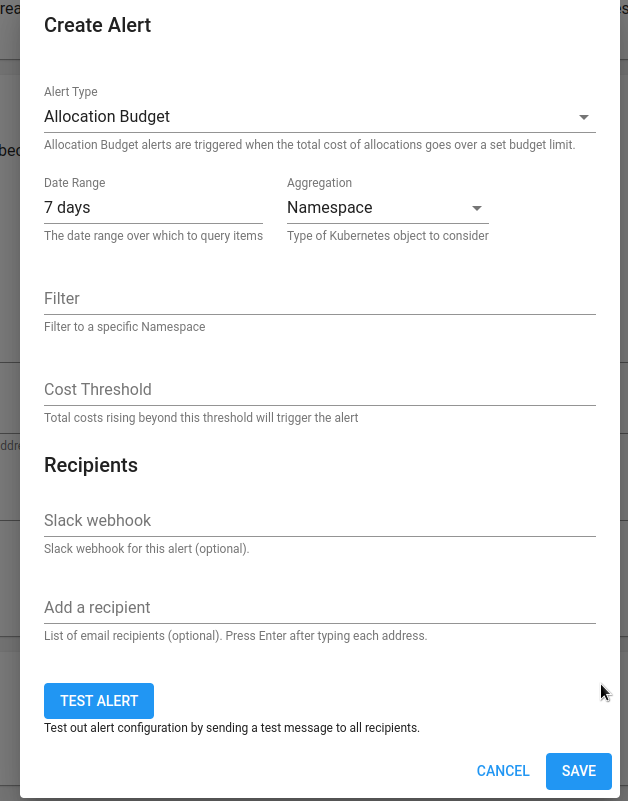Click the 'Filter to a specific Namespace' hint
The image size is (628, 801).
point(125,326)
